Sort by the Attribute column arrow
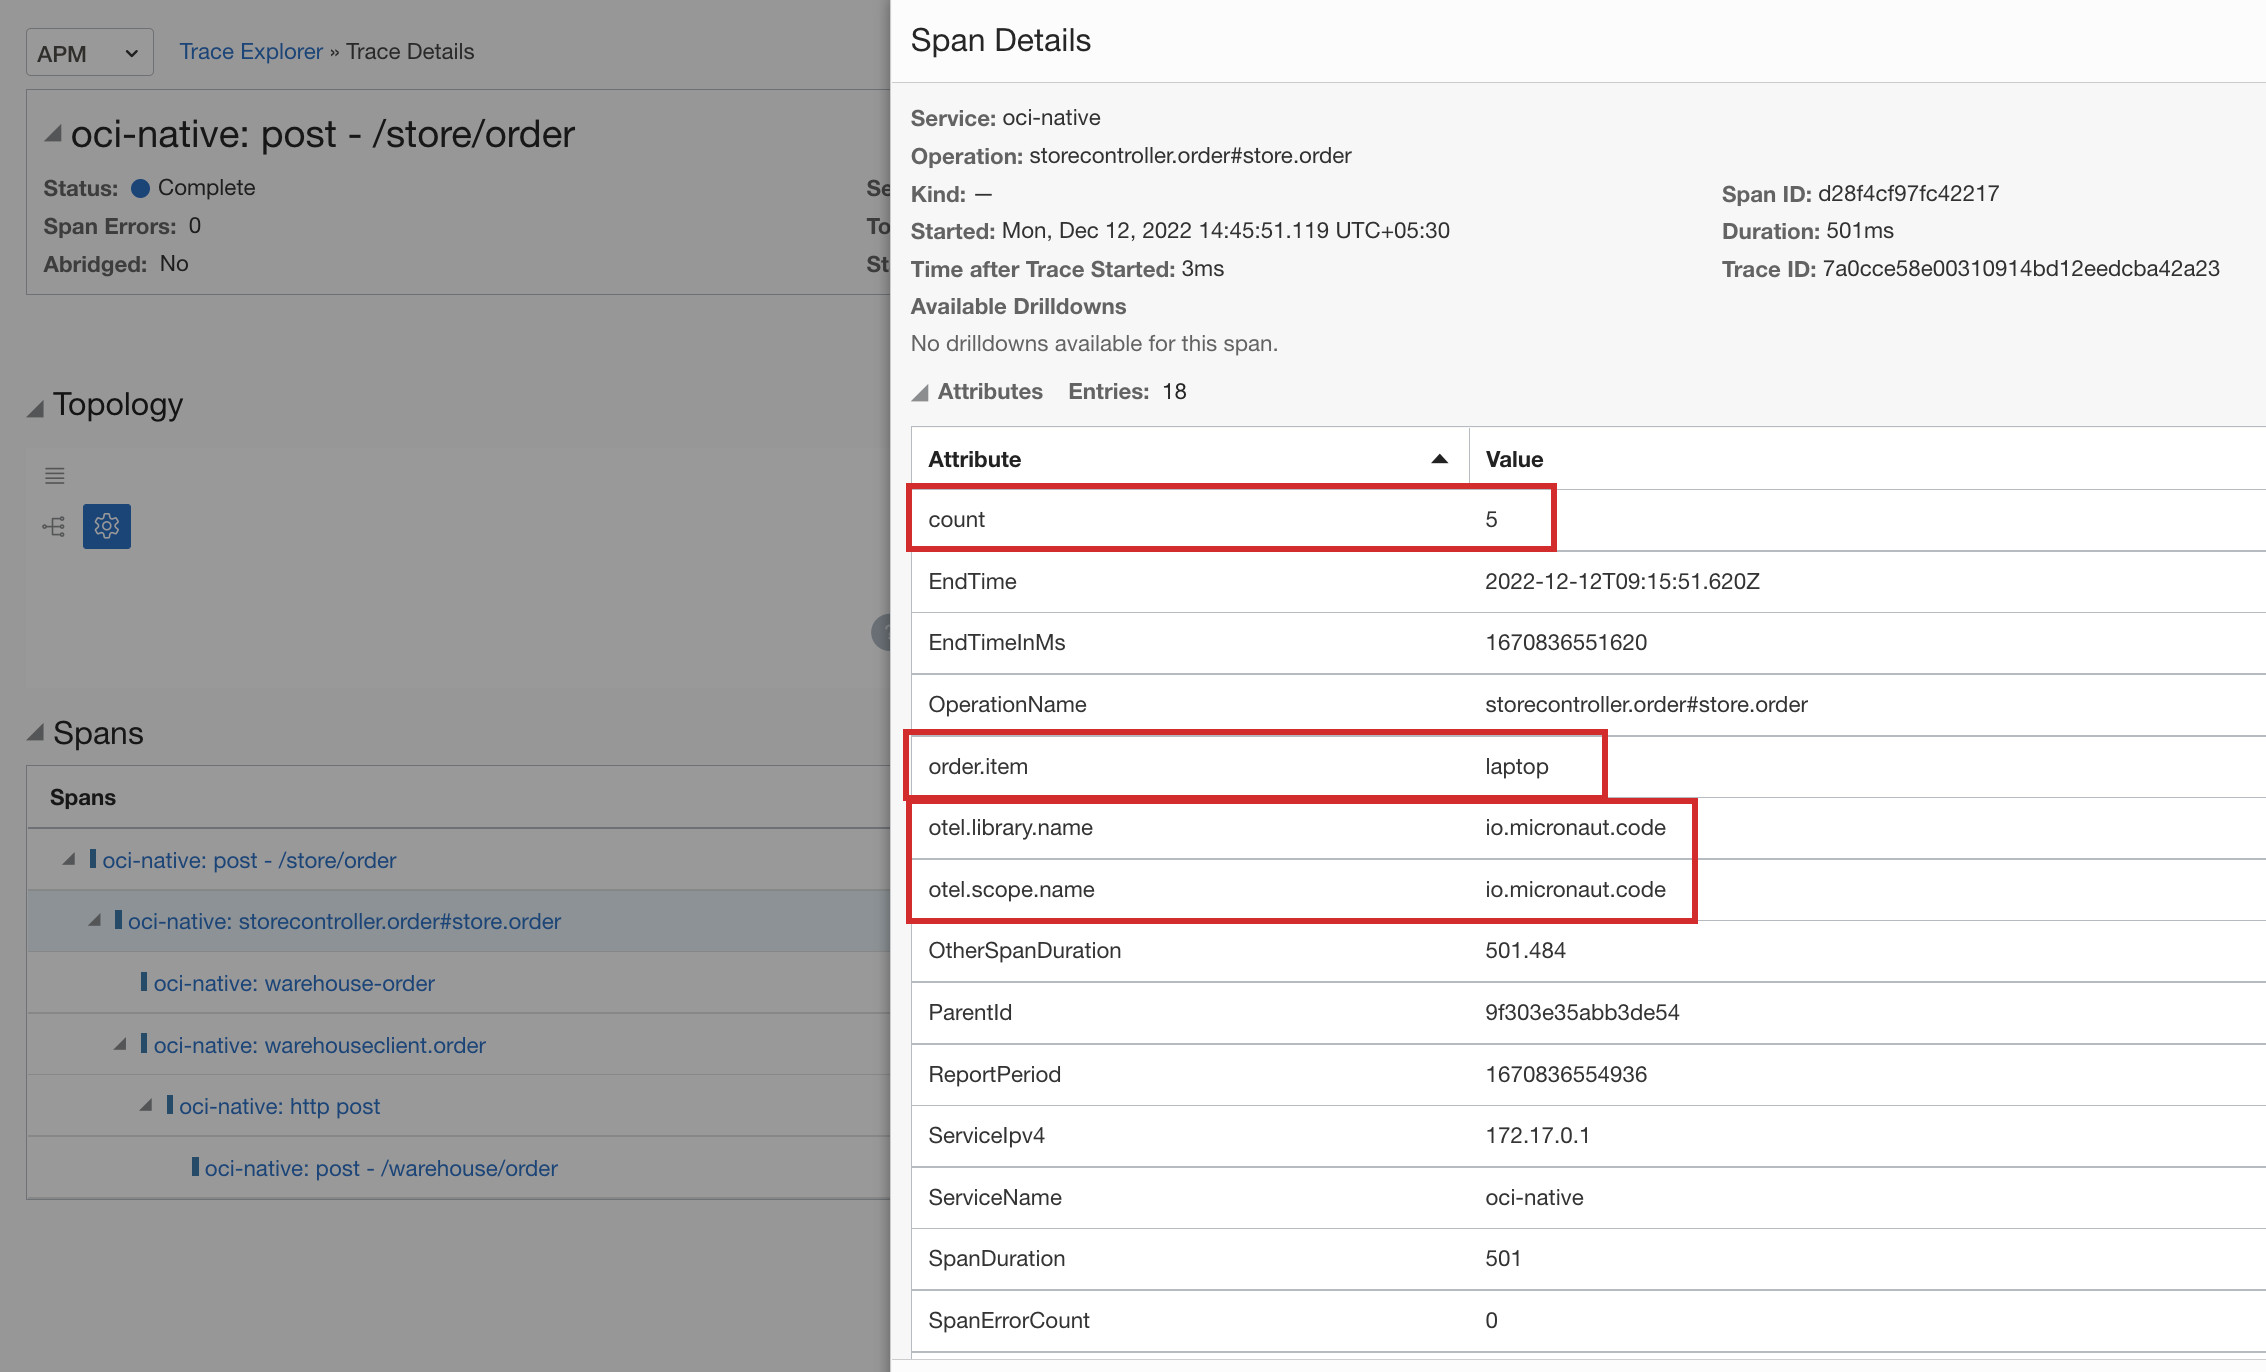The image size is (2266, 1372). coord(1439,459)
